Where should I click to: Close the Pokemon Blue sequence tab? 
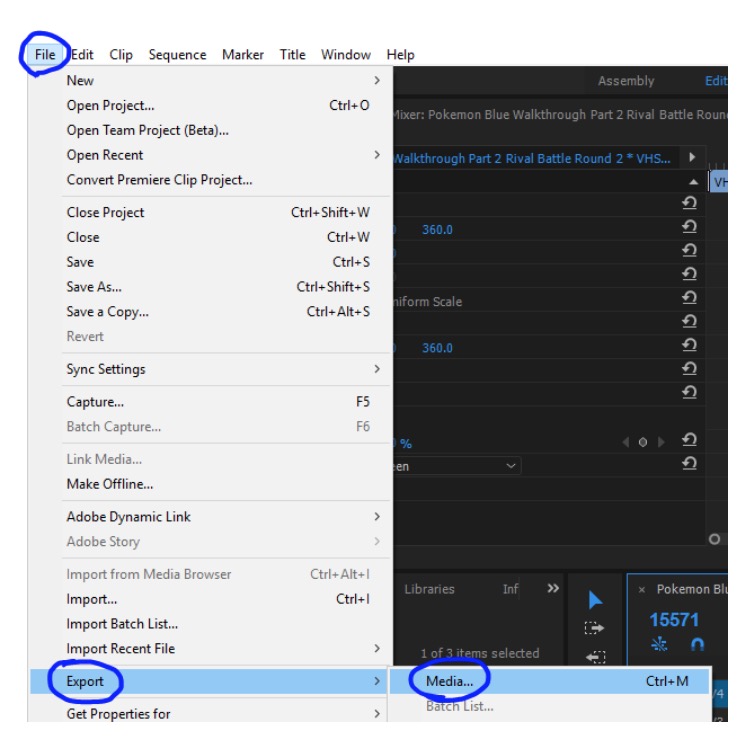[641, 590]
